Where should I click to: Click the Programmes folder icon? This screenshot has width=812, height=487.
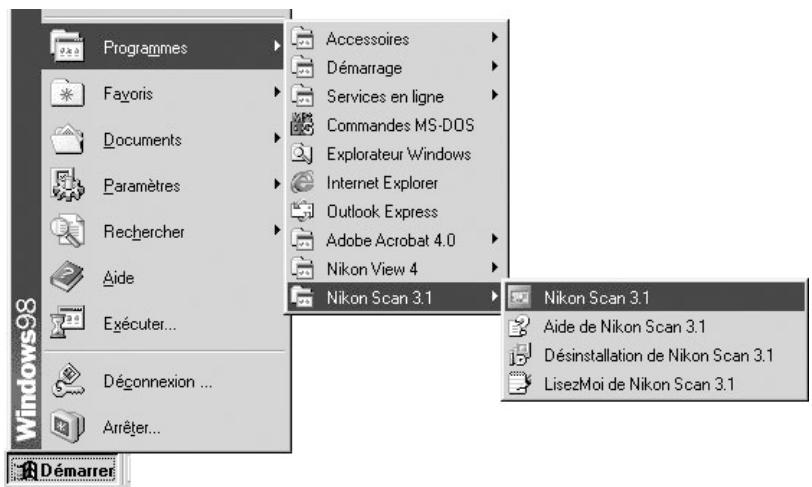tap(67, 47)
